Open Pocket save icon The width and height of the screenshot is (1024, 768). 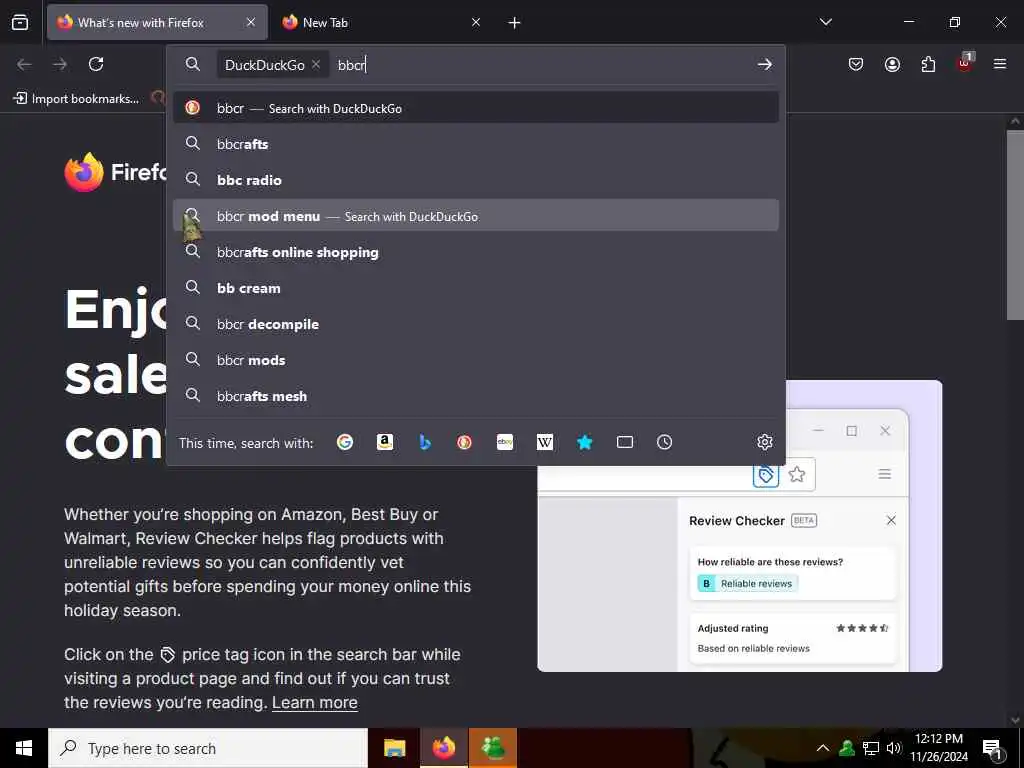(856, 64)
